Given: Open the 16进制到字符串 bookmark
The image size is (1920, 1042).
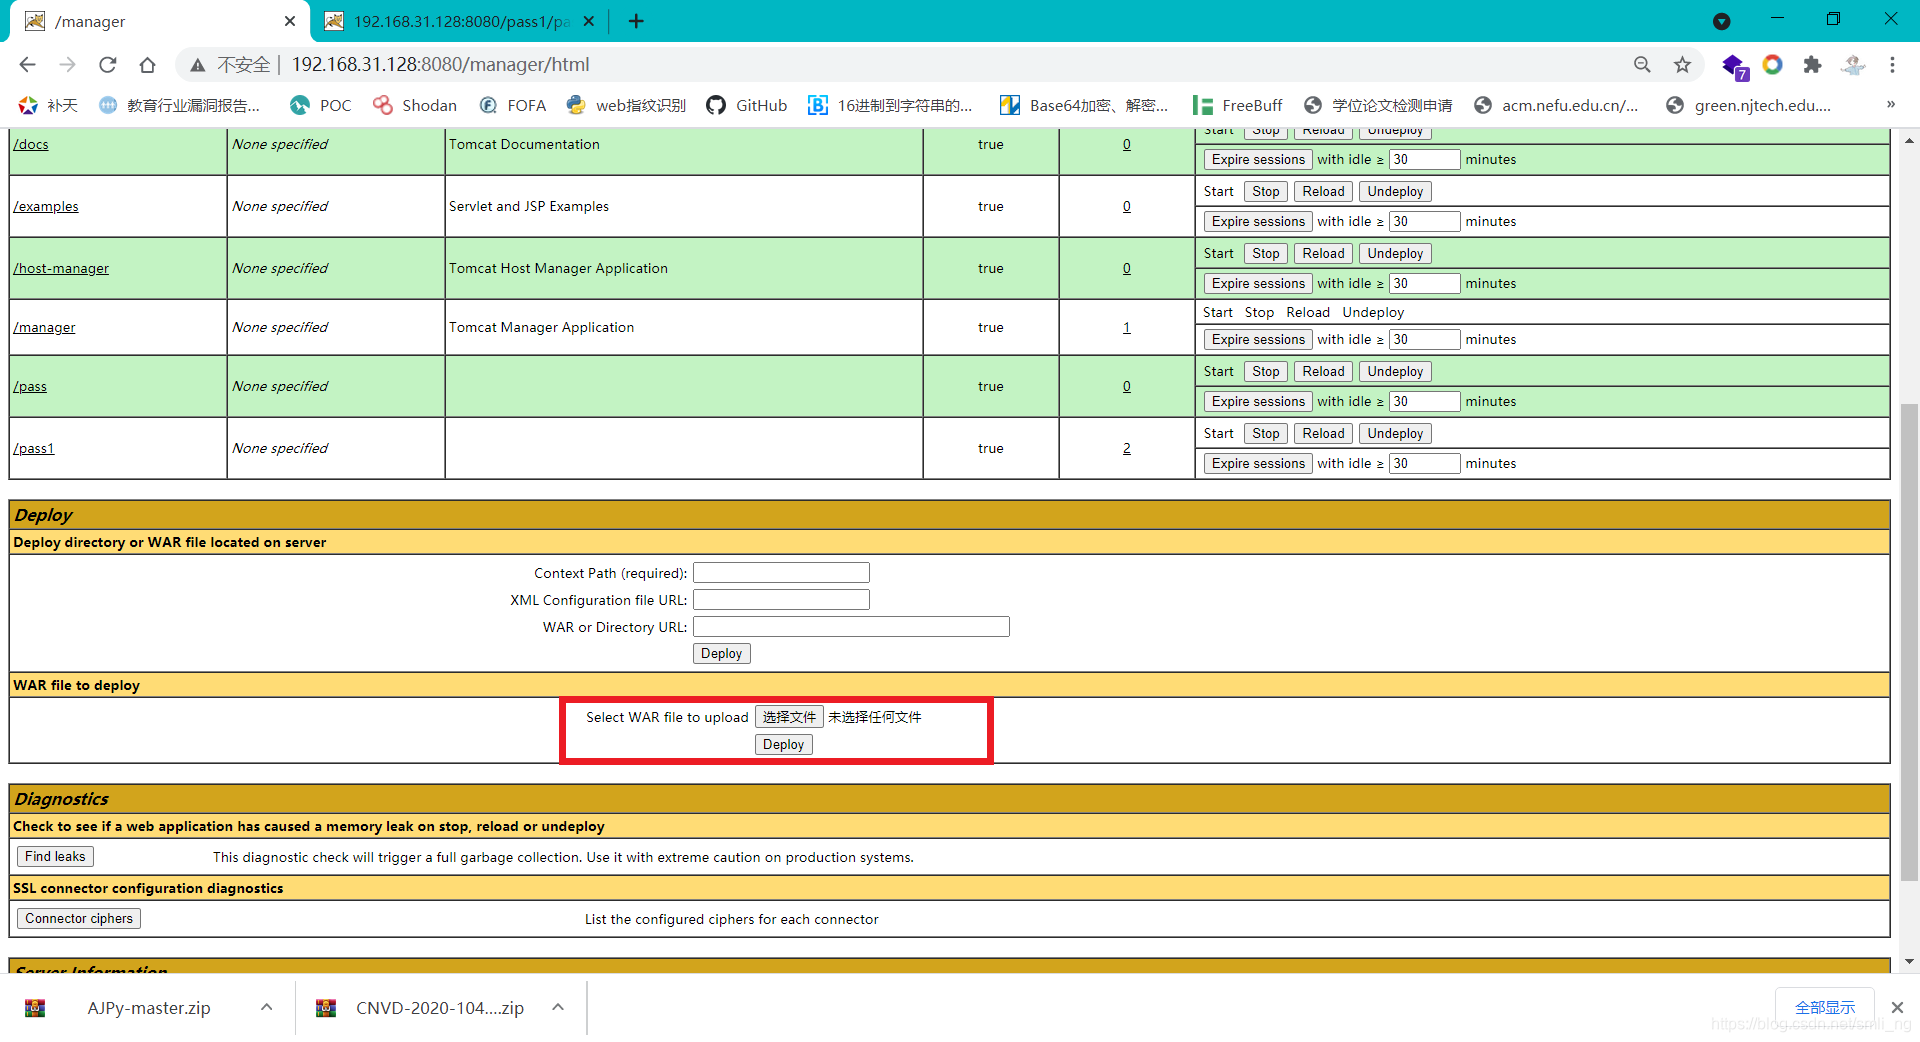Looking at the screenshot, I should (x=890, y=105).
